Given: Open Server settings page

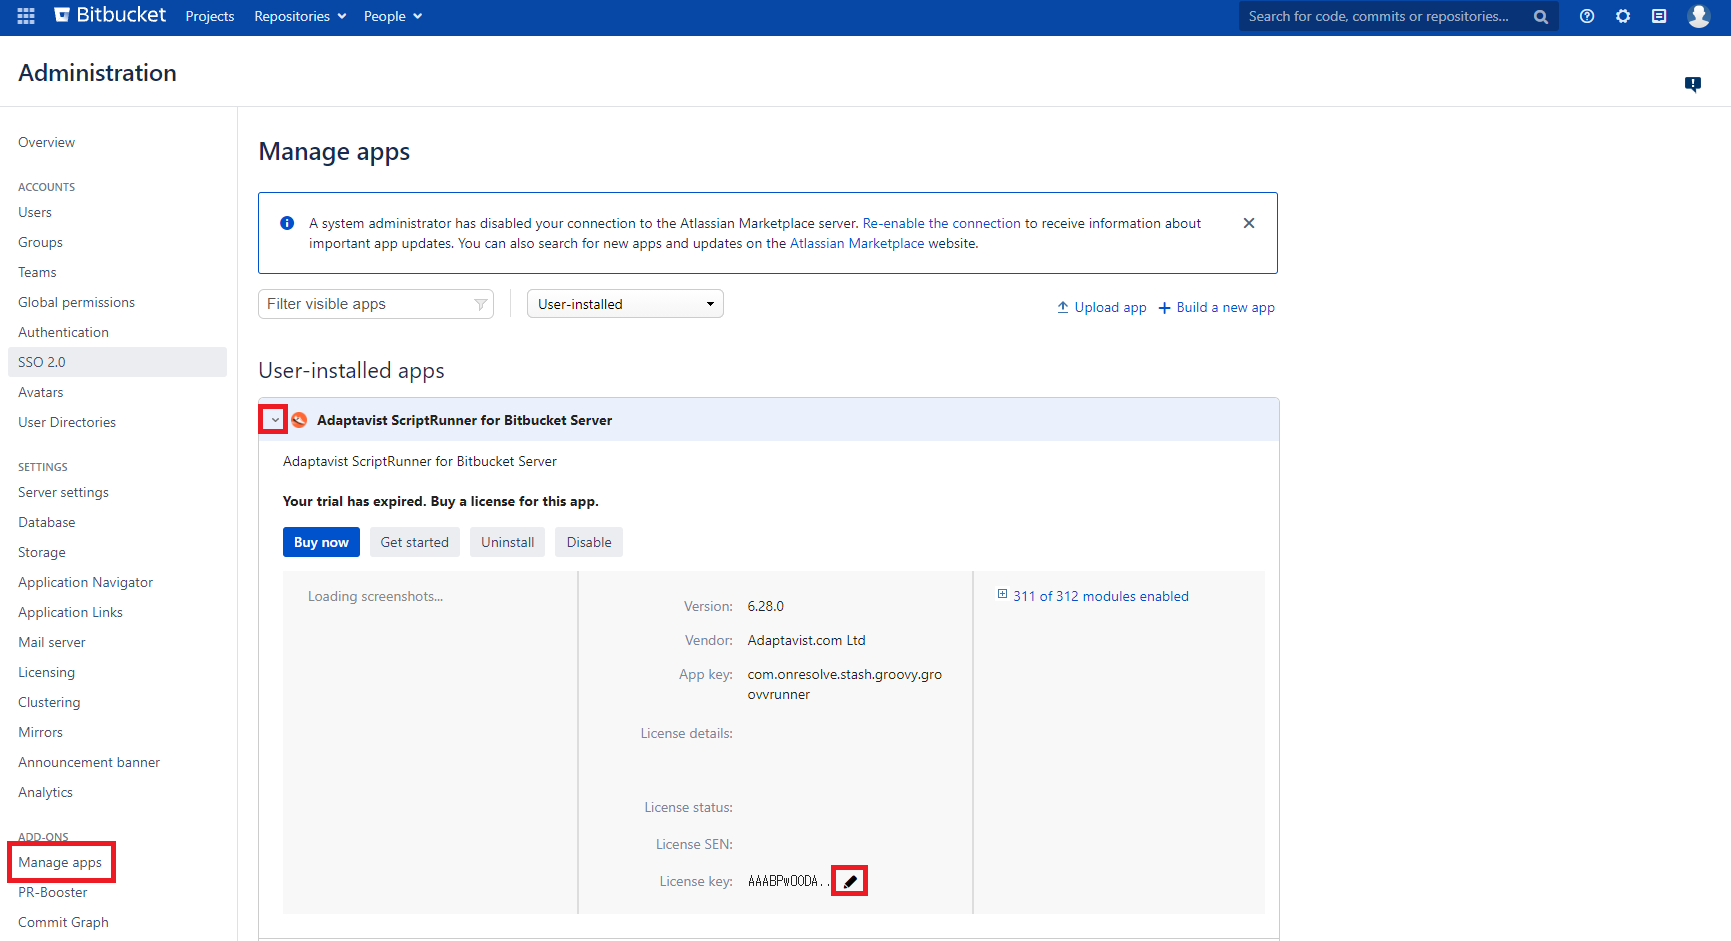Looking at the screenshot, I should (63, 492).
